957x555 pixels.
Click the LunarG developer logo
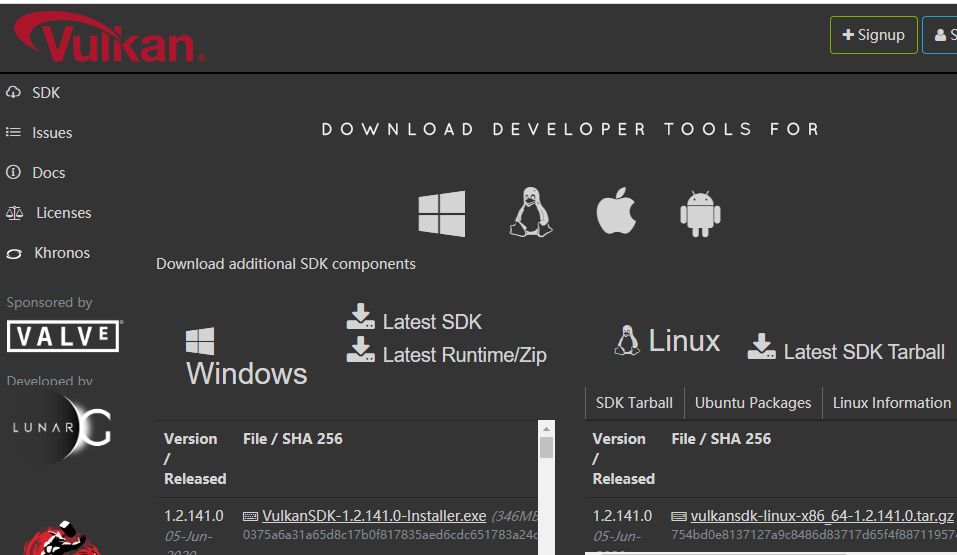pos(61,427)
